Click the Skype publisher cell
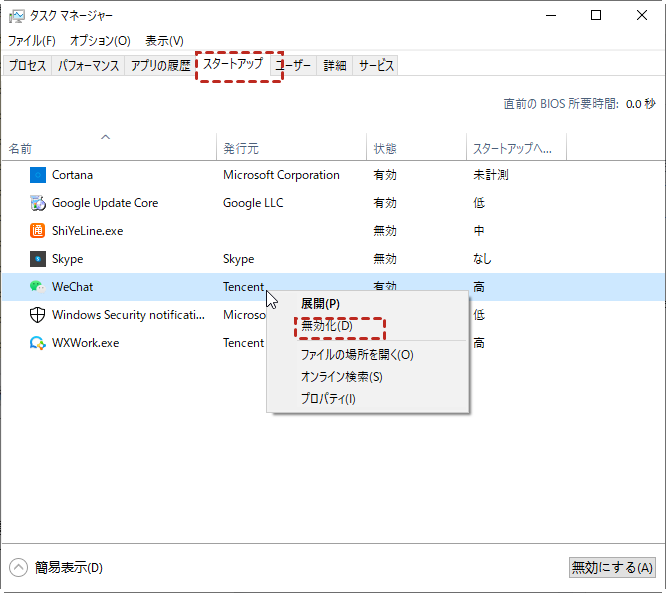The height and width of the screenshot is (593, 666). pos(239,259)
